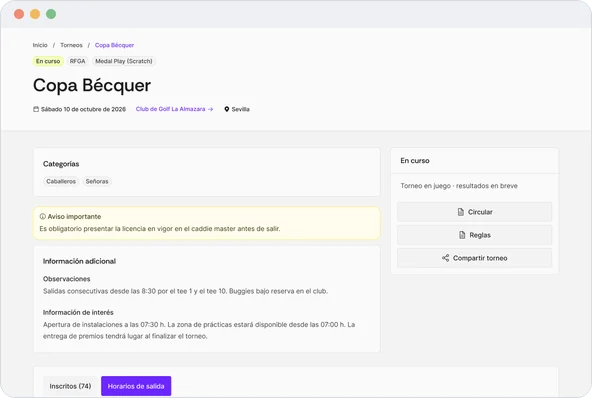Click the green maximize window button

point(51,14)
